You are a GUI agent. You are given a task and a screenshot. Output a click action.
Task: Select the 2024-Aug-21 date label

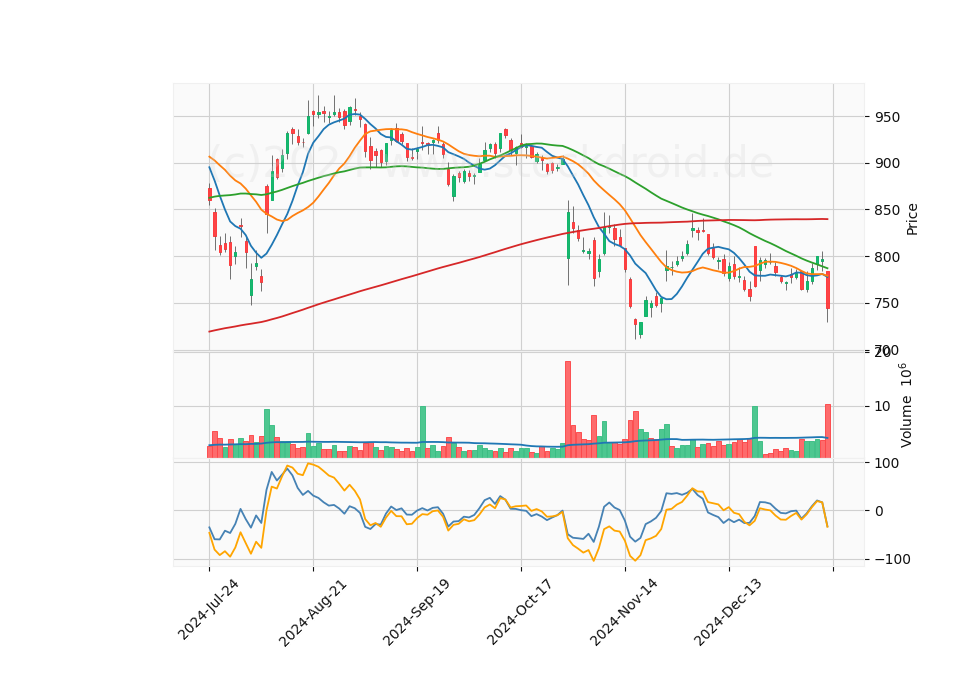click(x=312, y=612)
